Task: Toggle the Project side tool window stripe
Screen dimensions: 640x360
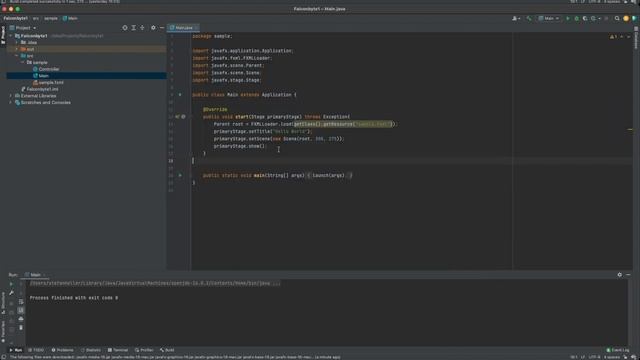Action: point(3,35)
